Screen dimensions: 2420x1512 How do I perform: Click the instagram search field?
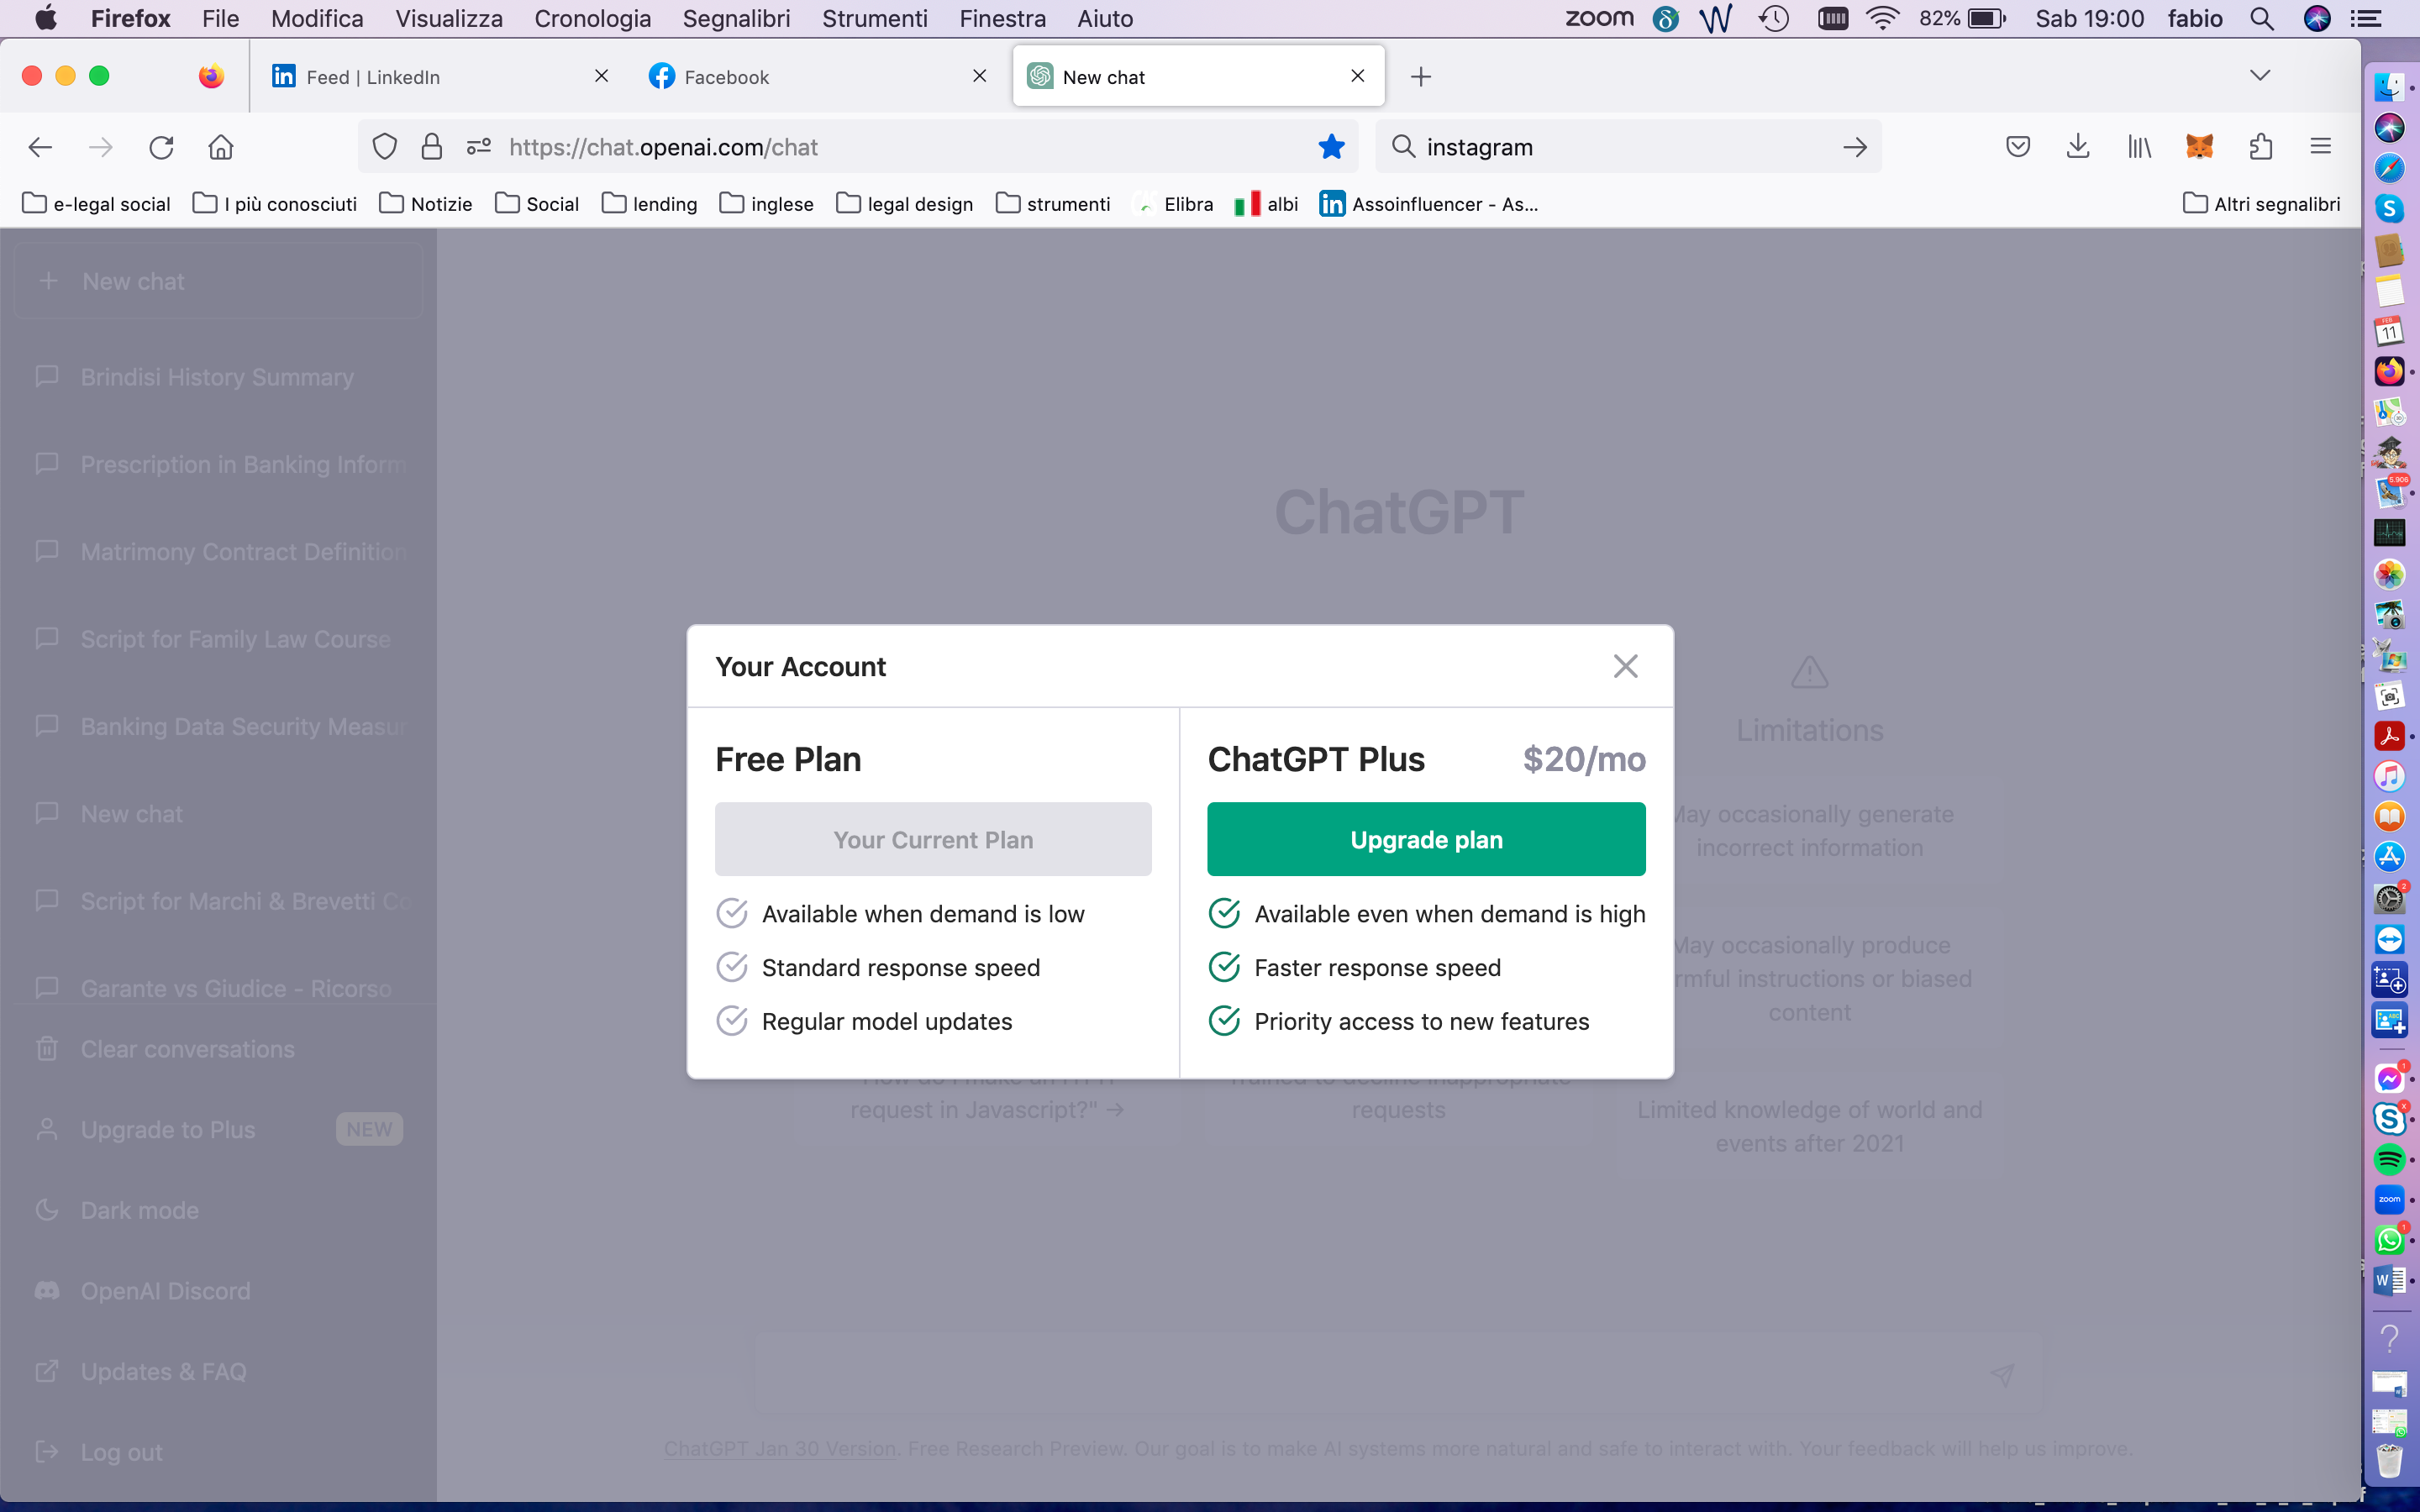1620,147
